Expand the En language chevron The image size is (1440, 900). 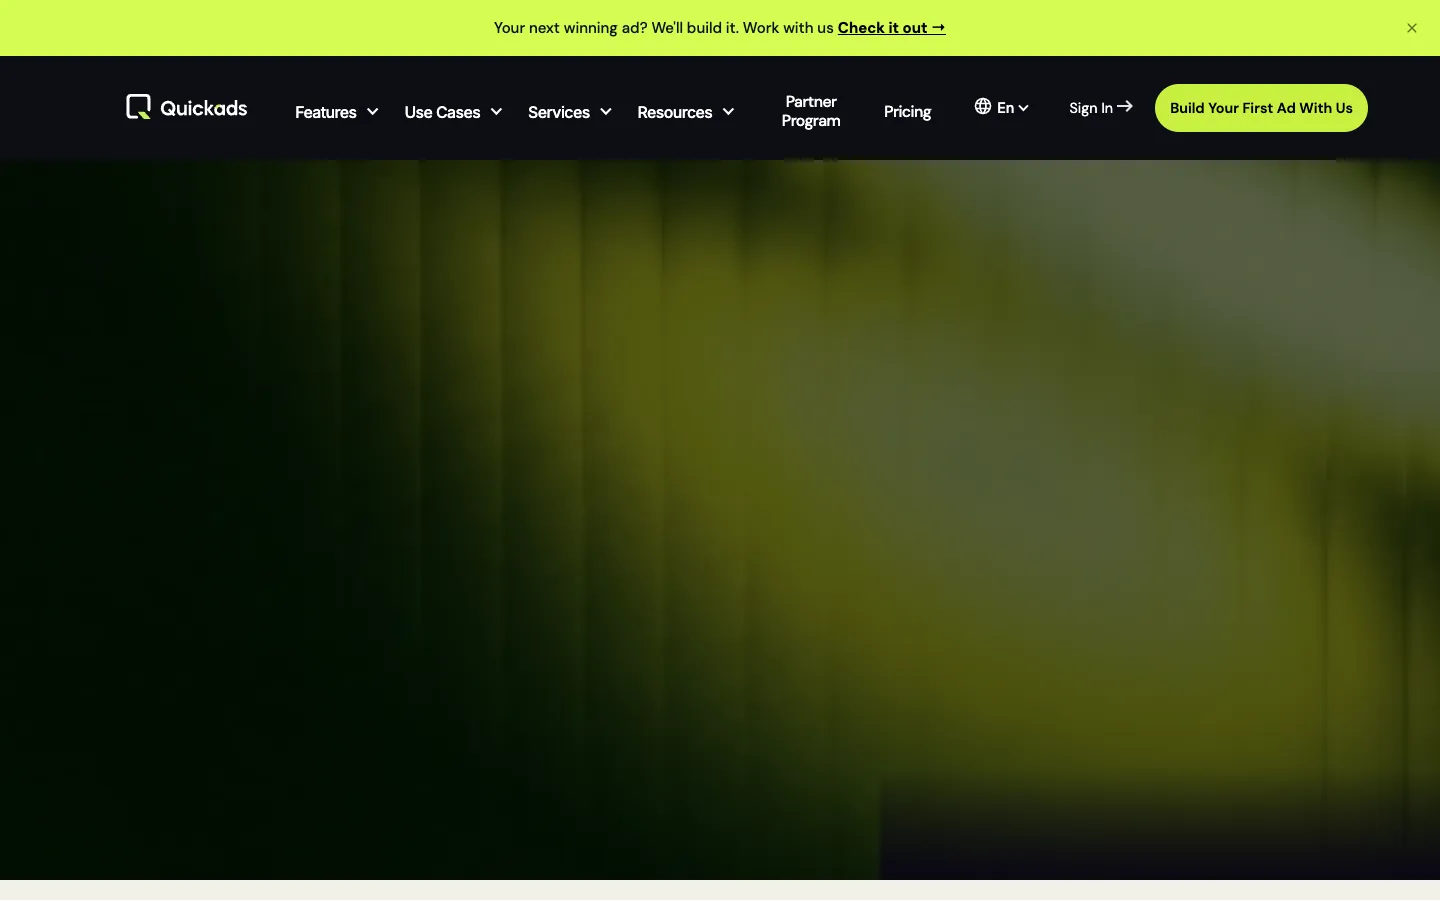pos(1023,108)
